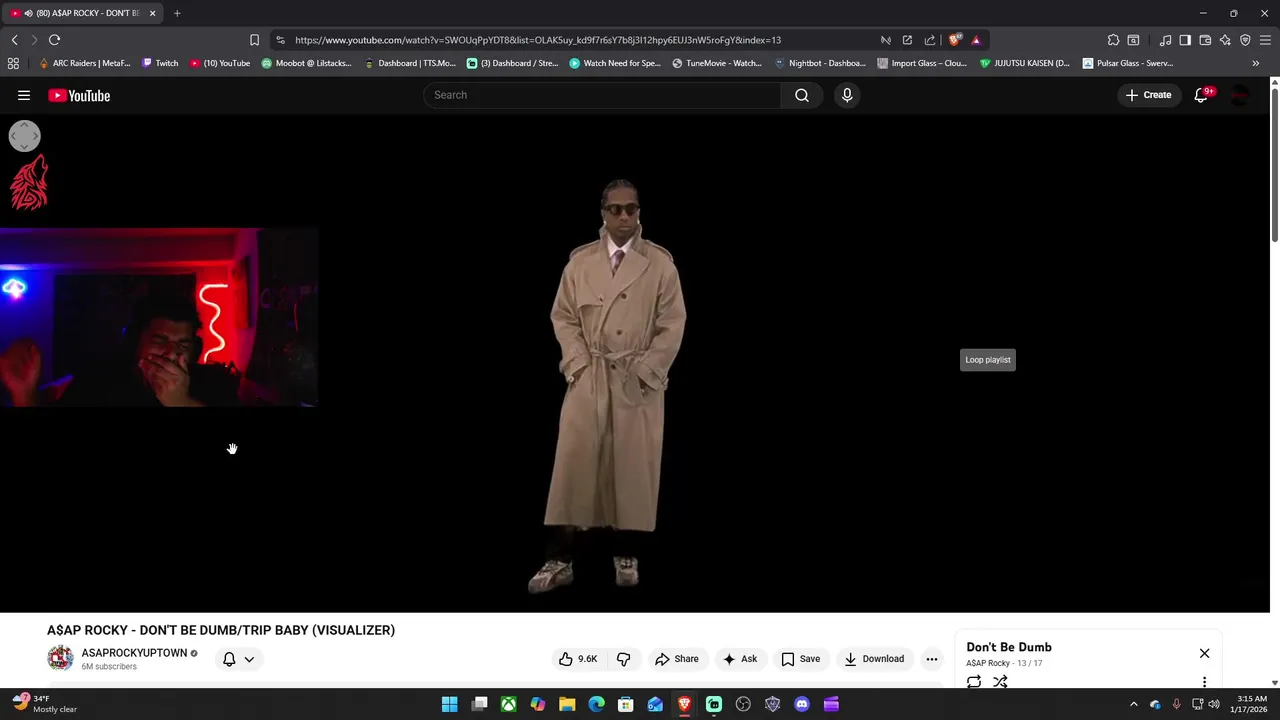Open the Brave playlist music note icon

click(1165, 40)
